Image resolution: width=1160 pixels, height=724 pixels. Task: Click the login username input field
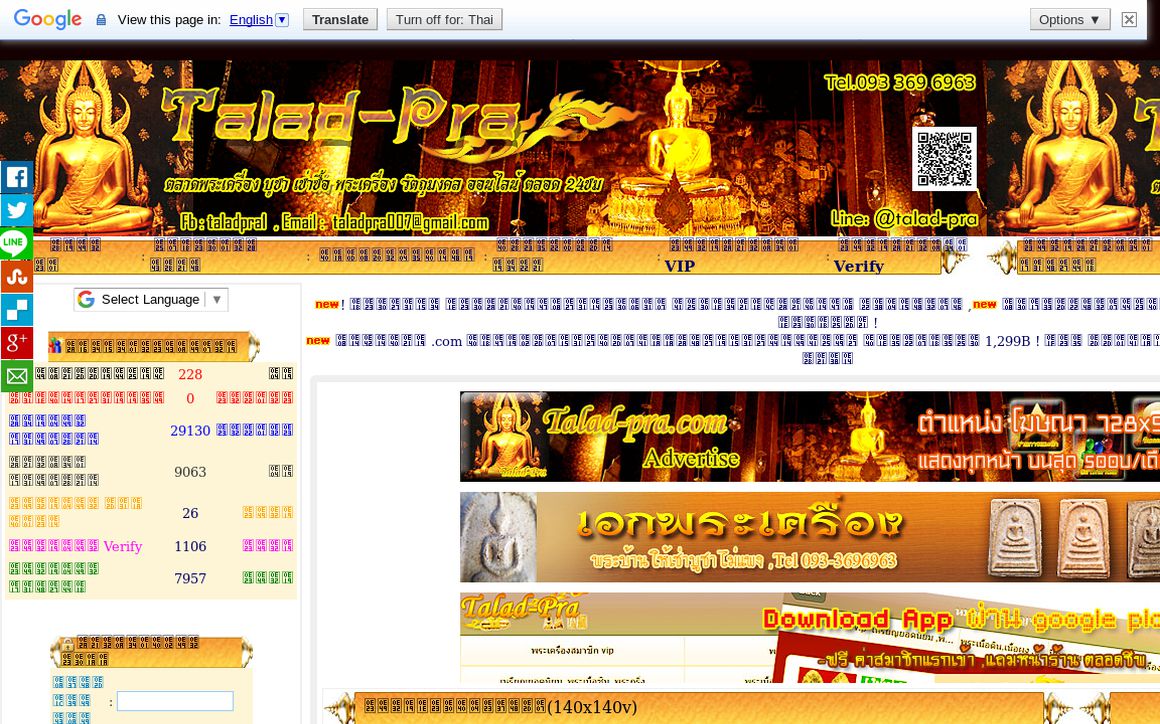click(174, 701)
